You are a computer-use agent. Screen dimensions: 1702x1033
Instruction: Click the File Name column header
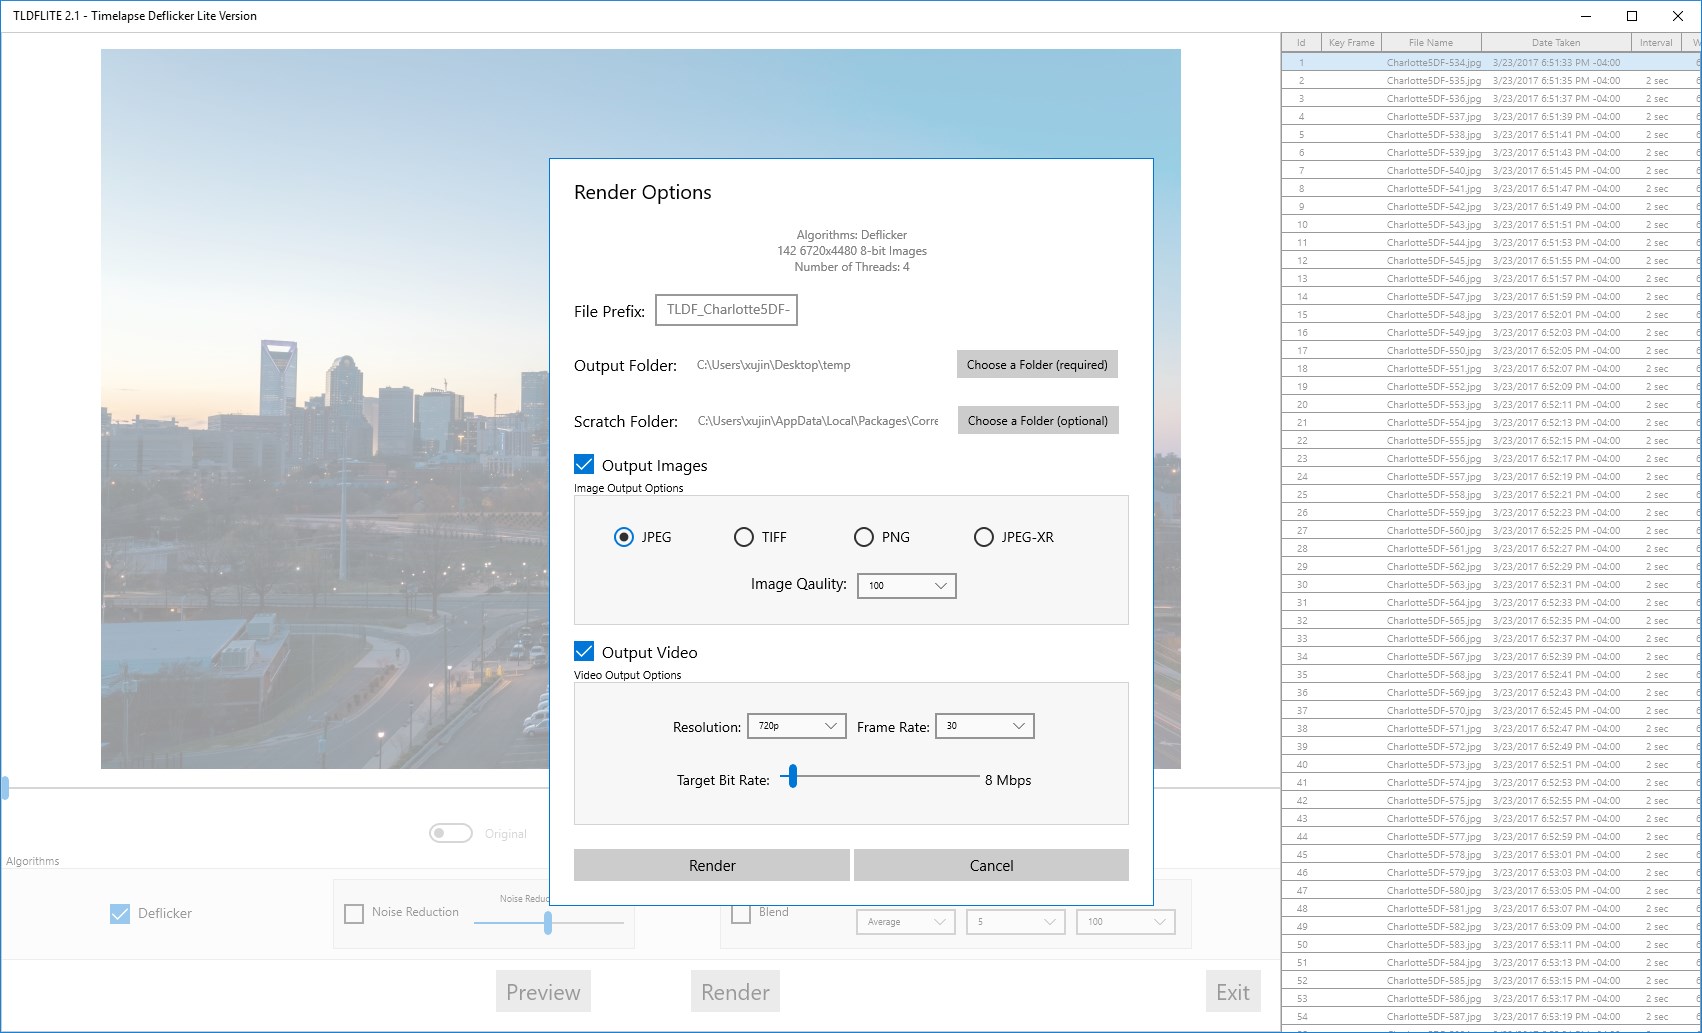pyautogui.click(x=1431, y=42)
